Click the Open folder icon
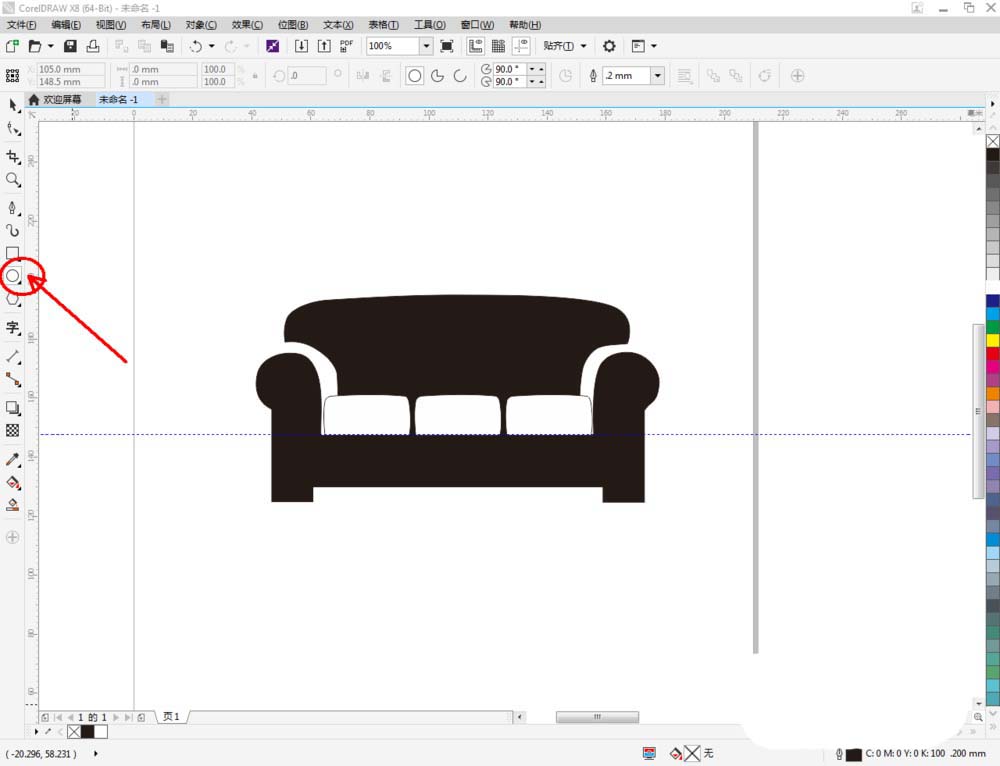Screen dimensions: 1000x766 point(35,46)
